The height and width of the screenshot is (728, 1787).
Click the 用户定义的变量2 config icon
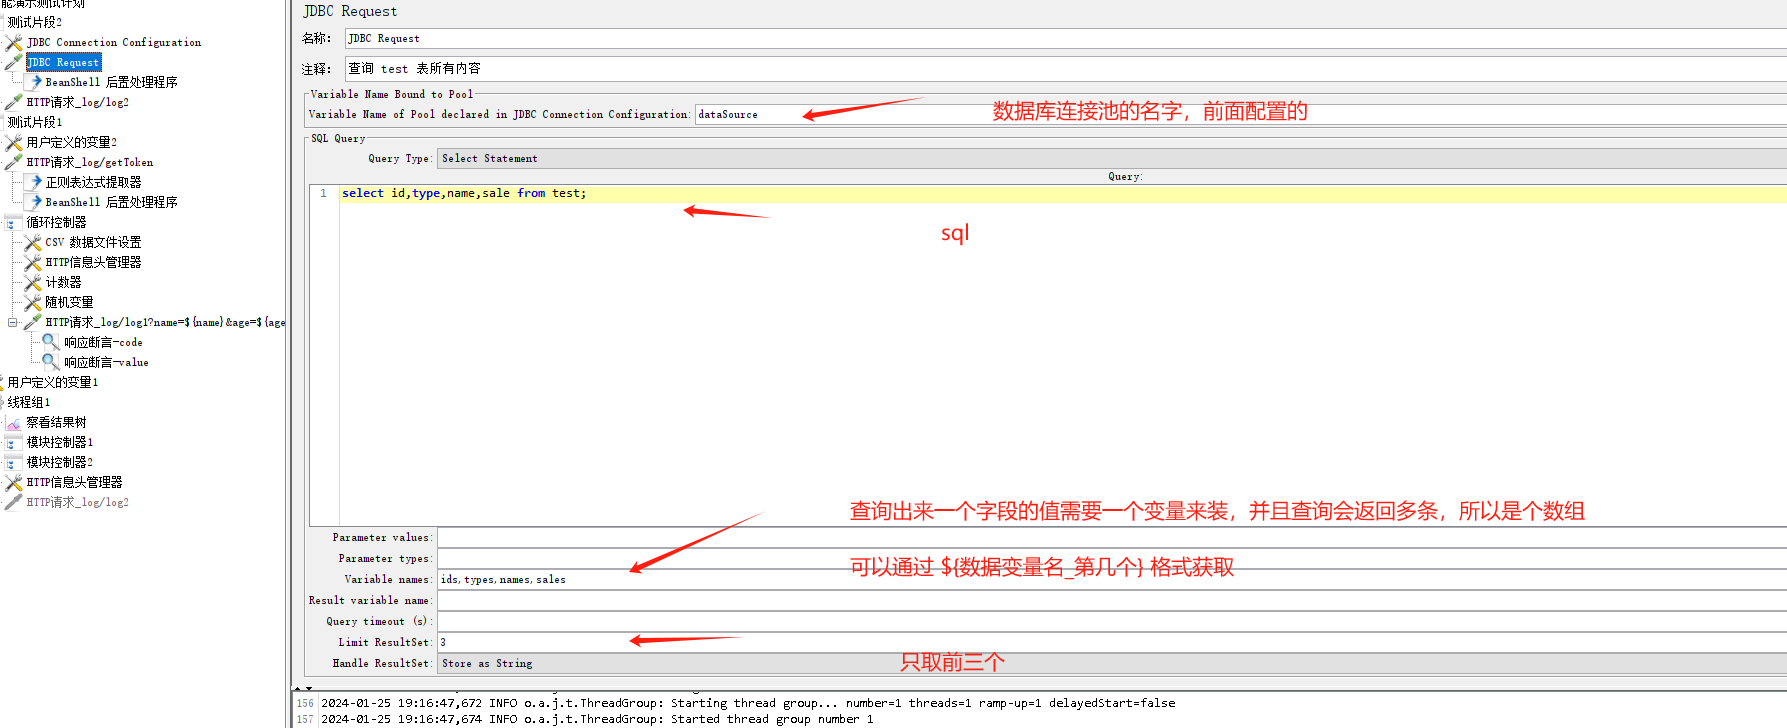pyautogui.click(x=14, y=142)
